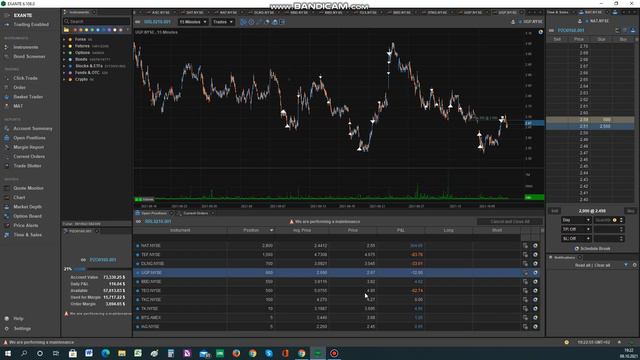Open Windows Start menu
This screenshot has width=640, height=360.
pyautogui.click(x=7, y=353)
